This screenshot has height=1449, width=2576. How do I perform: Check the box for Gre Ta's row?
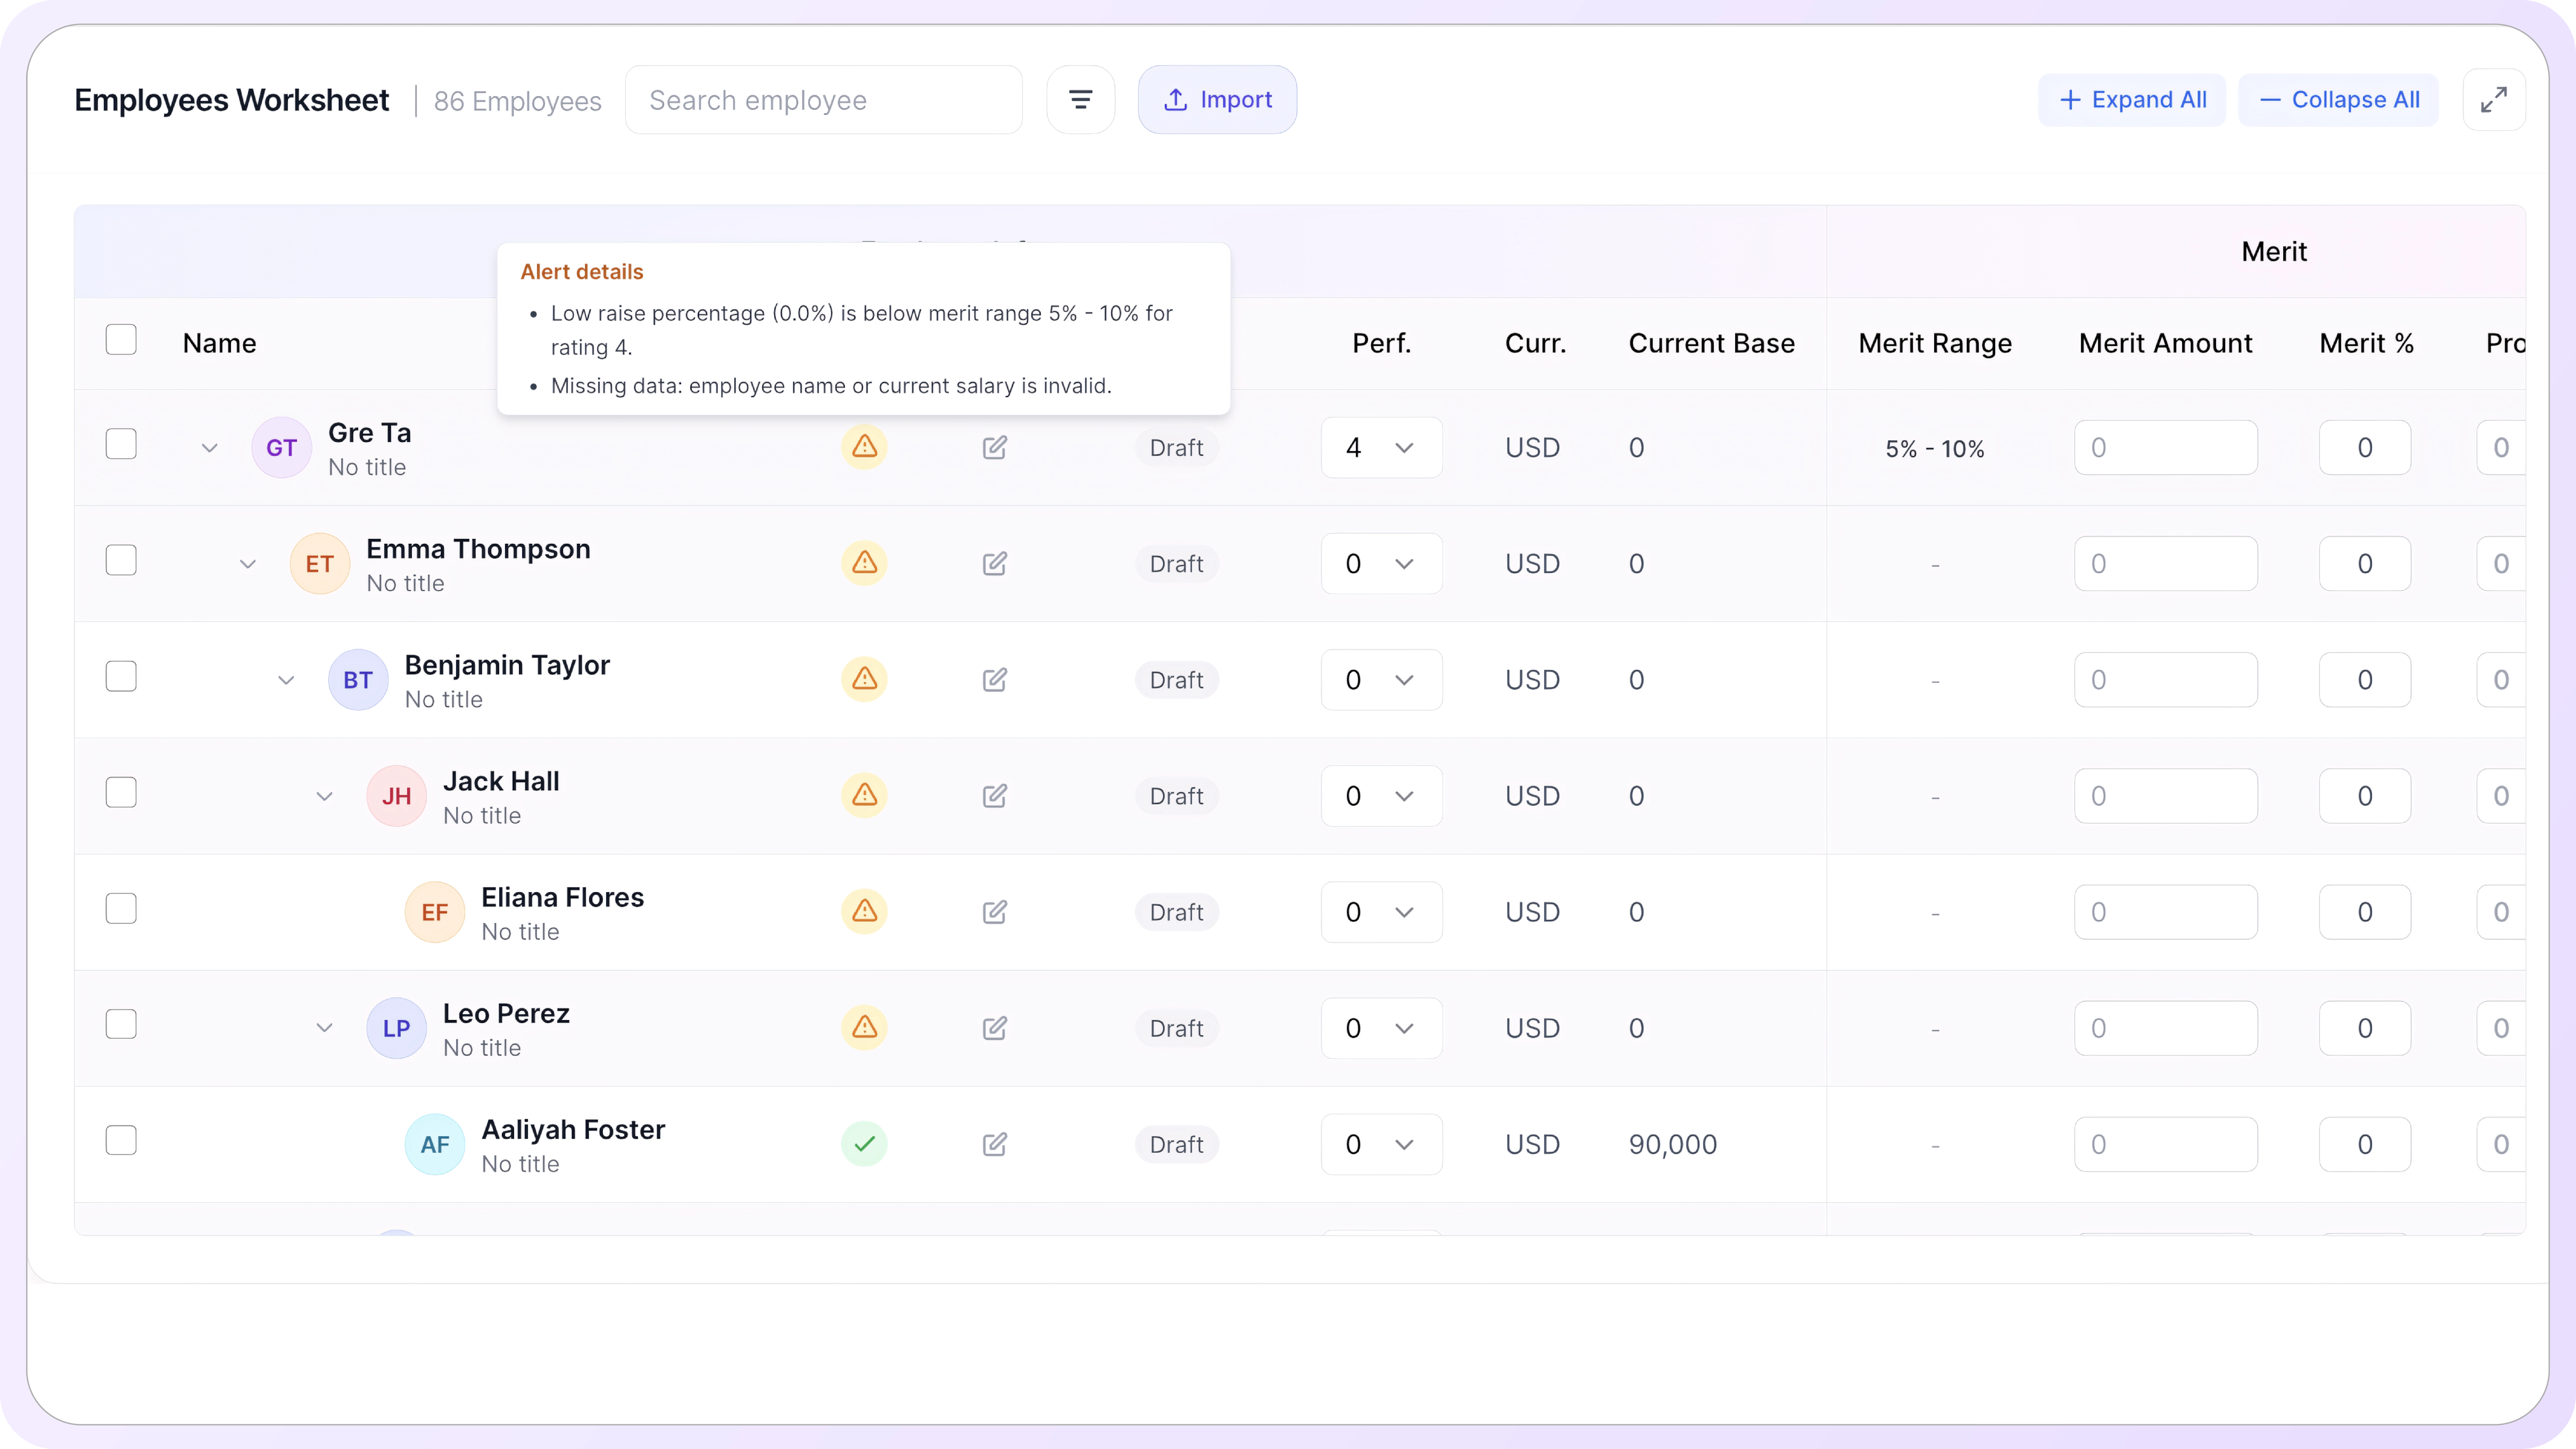[x=121, y=444]
